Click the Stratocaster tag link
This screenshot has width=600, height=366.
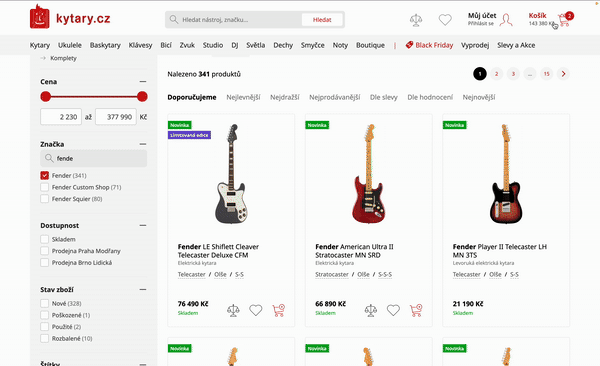point(332,274)
